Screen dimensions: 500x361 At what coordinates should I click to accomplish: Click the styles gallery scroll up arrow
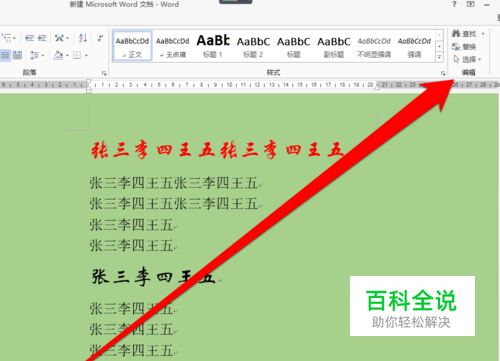(439, 35)
